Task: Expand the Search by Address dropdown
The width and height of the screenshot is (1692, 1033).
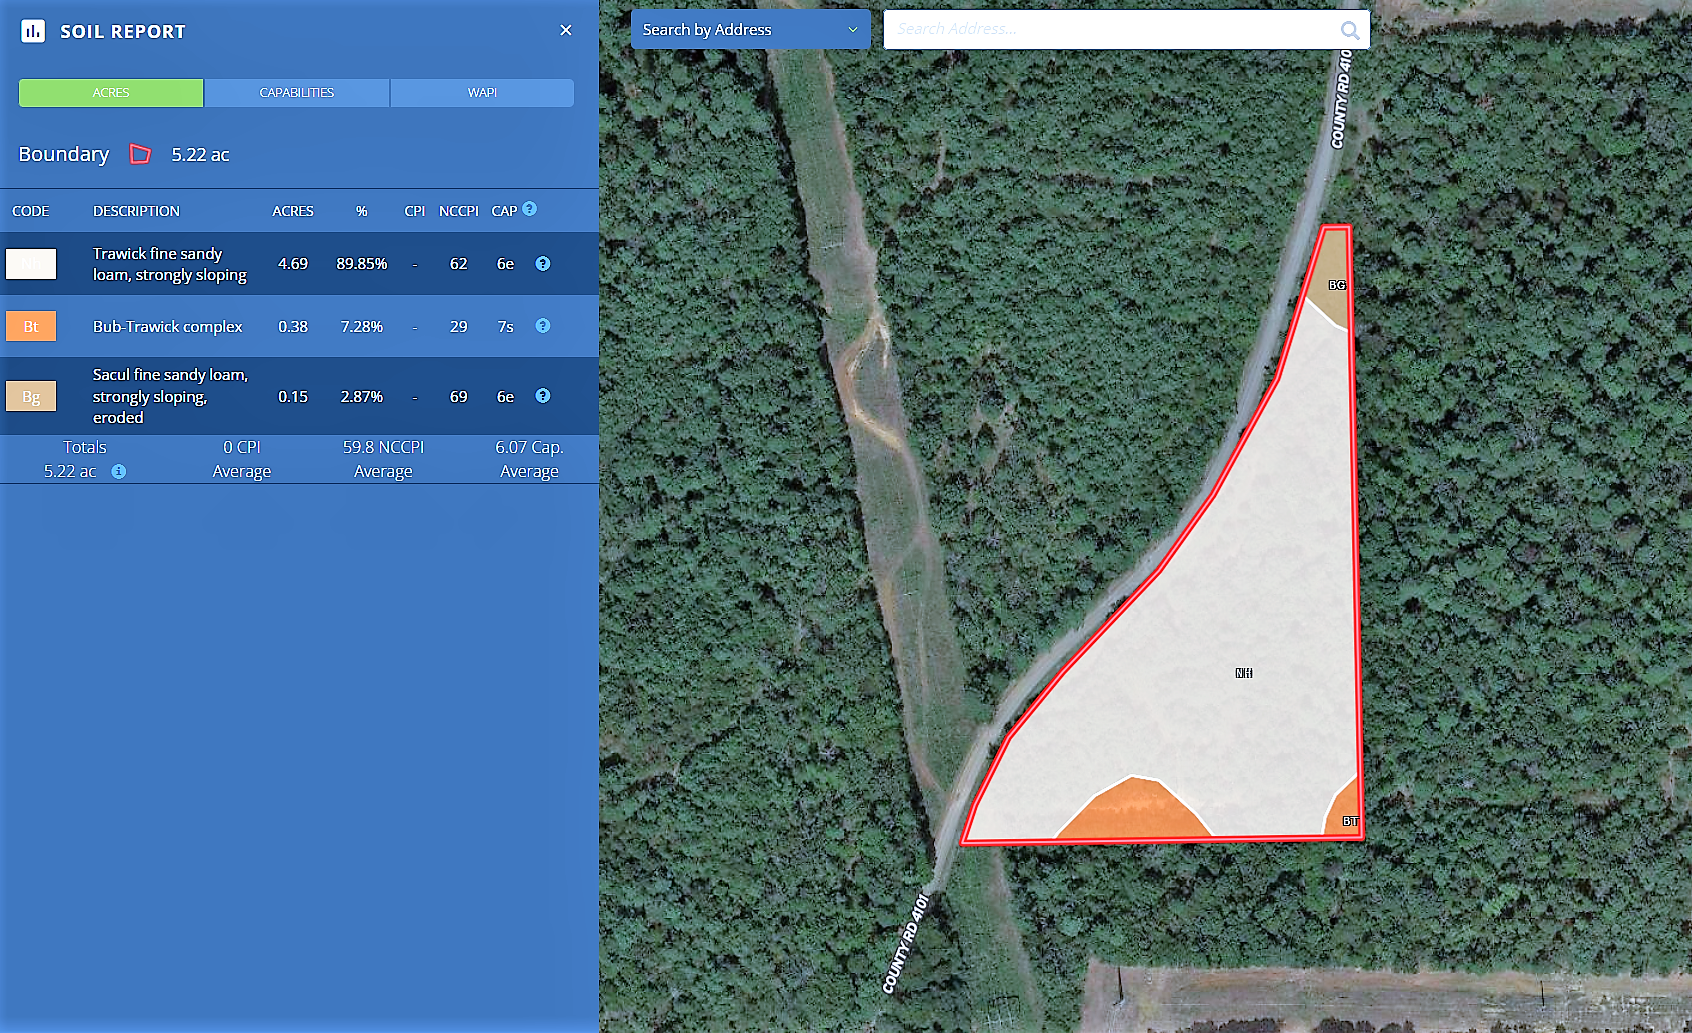Action: tap(750, 30)
